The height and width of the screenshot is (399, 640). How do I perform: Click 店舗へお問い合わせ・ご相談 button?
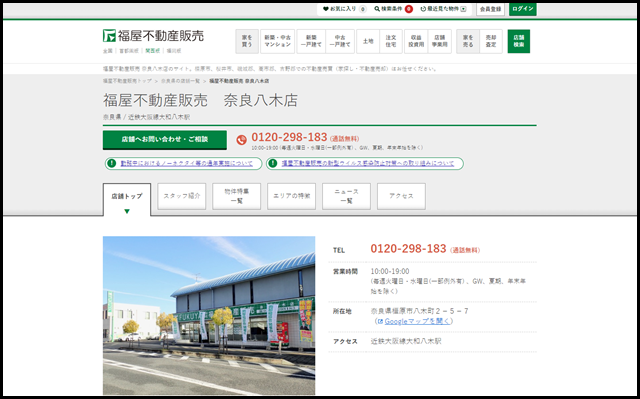click(x=165, y=140)
